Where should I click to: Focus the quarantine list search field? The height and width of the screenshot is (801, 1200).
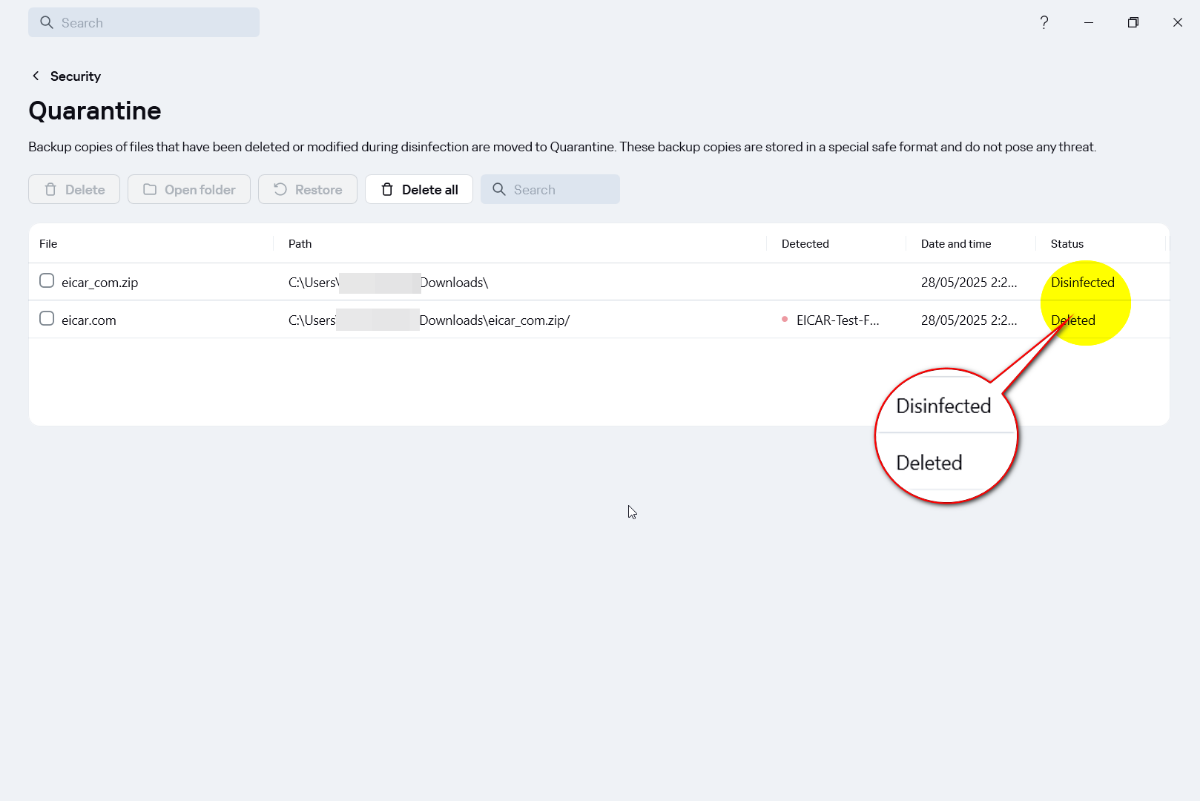click(x=562, y=190)
